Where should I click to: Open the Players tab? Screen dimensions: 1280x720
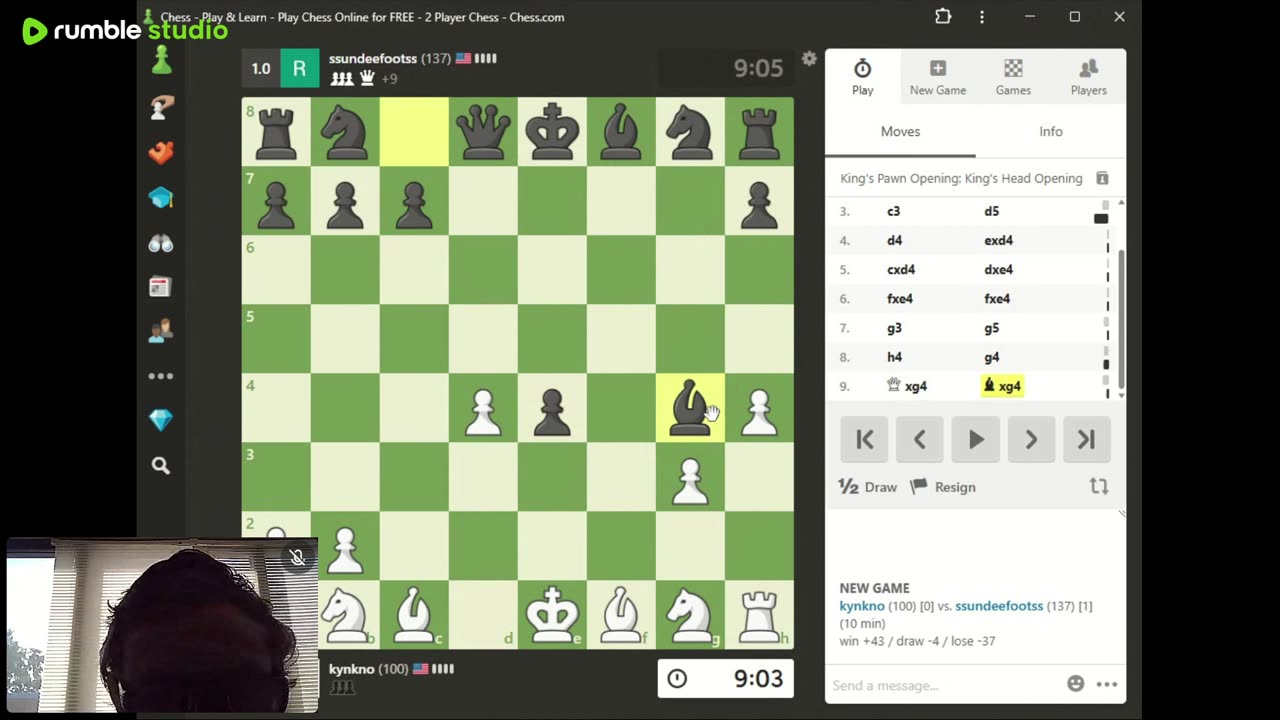coord(1088,77)
